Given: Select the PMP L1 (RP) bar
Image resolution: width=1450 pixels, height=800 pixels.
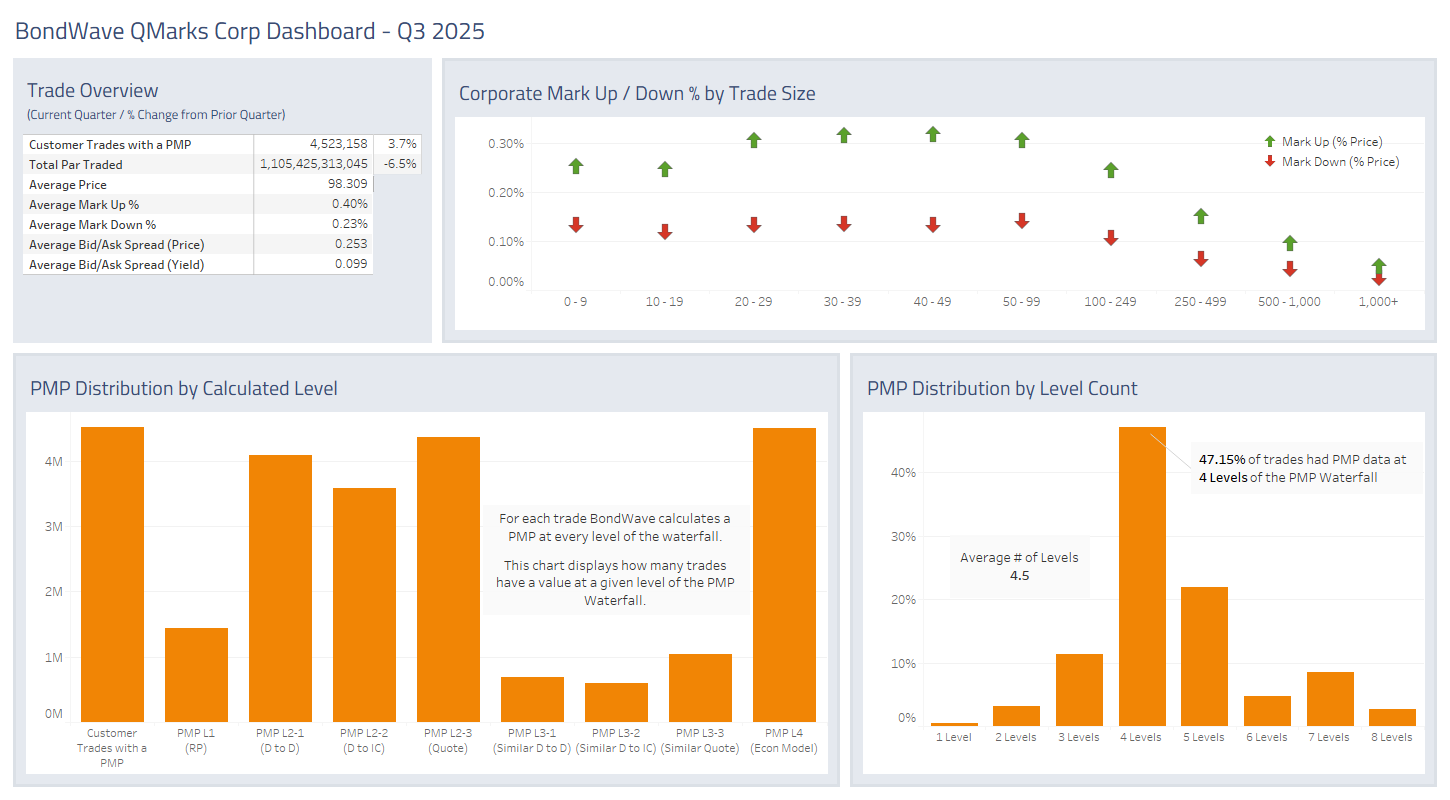Looking at the screenshot, I should 196,675.
